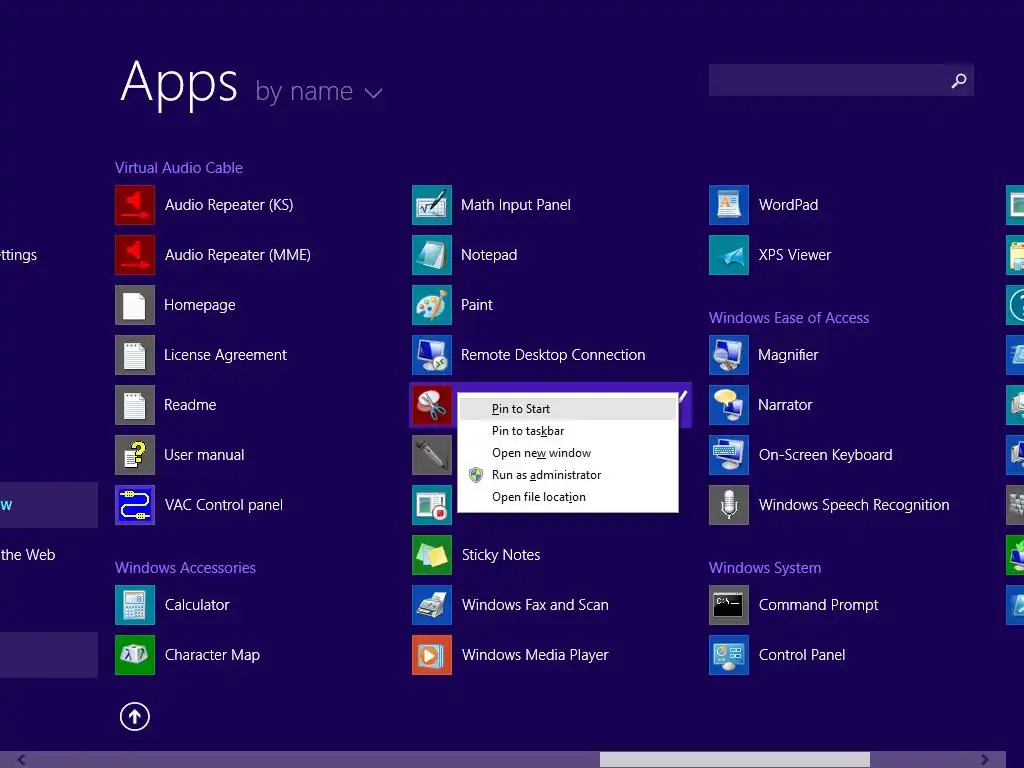Select Run as administrator

[x=568, y=475]
